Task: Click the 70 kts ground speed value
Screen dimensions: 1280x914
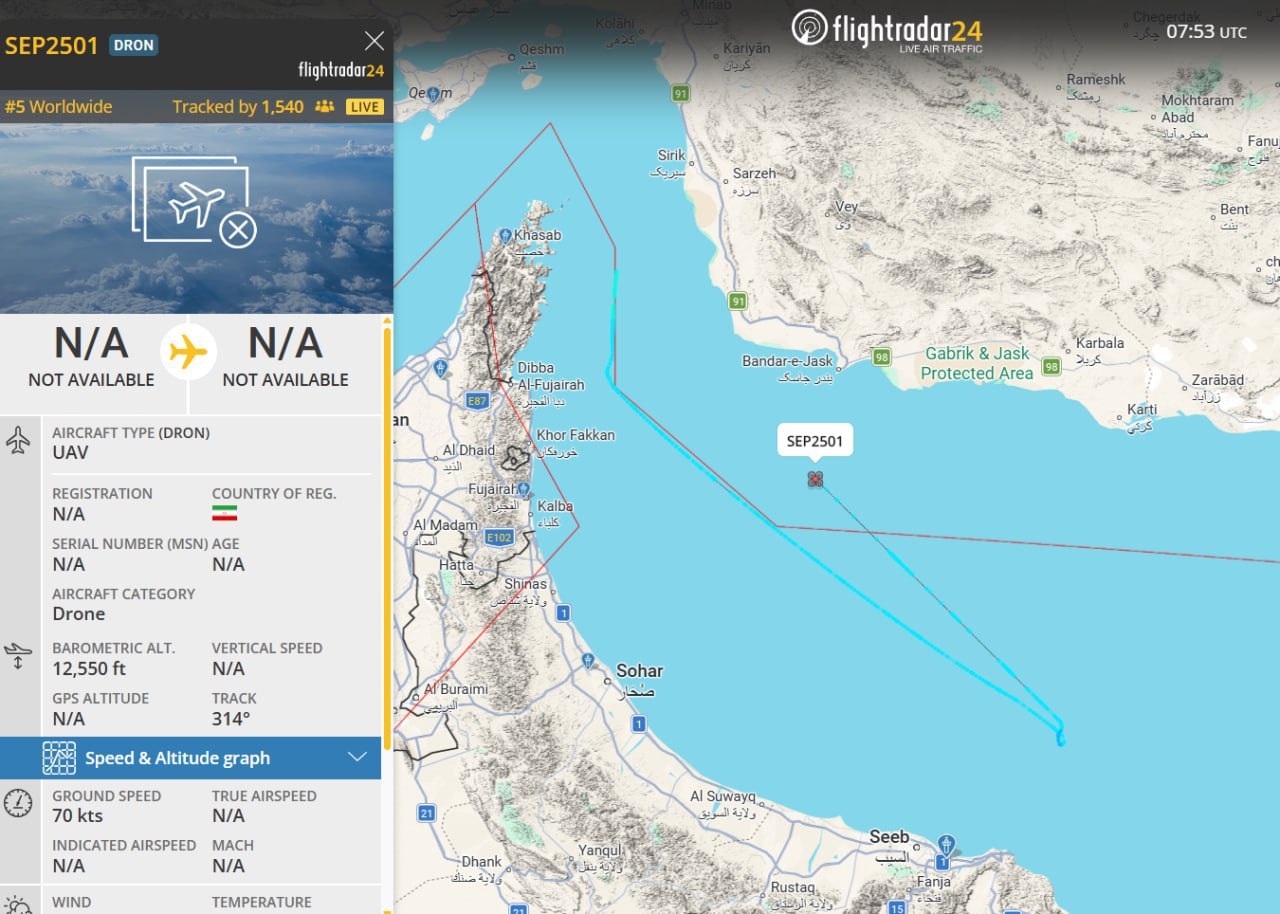Action: (x=79, y=816)
